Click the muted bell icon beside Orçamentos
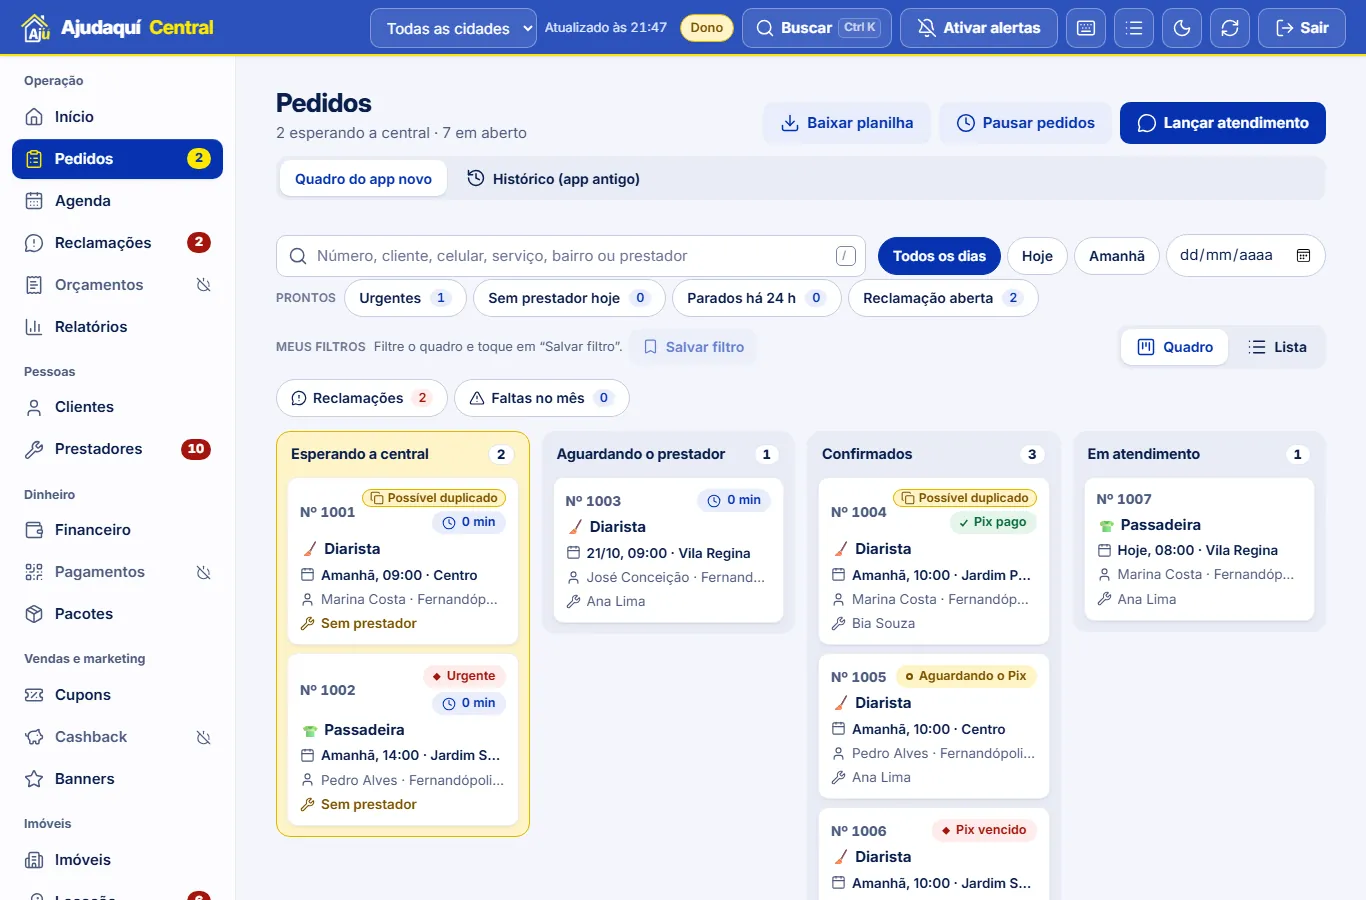The height and width of the screenshot is (900, 1366). tap(203, 285)
